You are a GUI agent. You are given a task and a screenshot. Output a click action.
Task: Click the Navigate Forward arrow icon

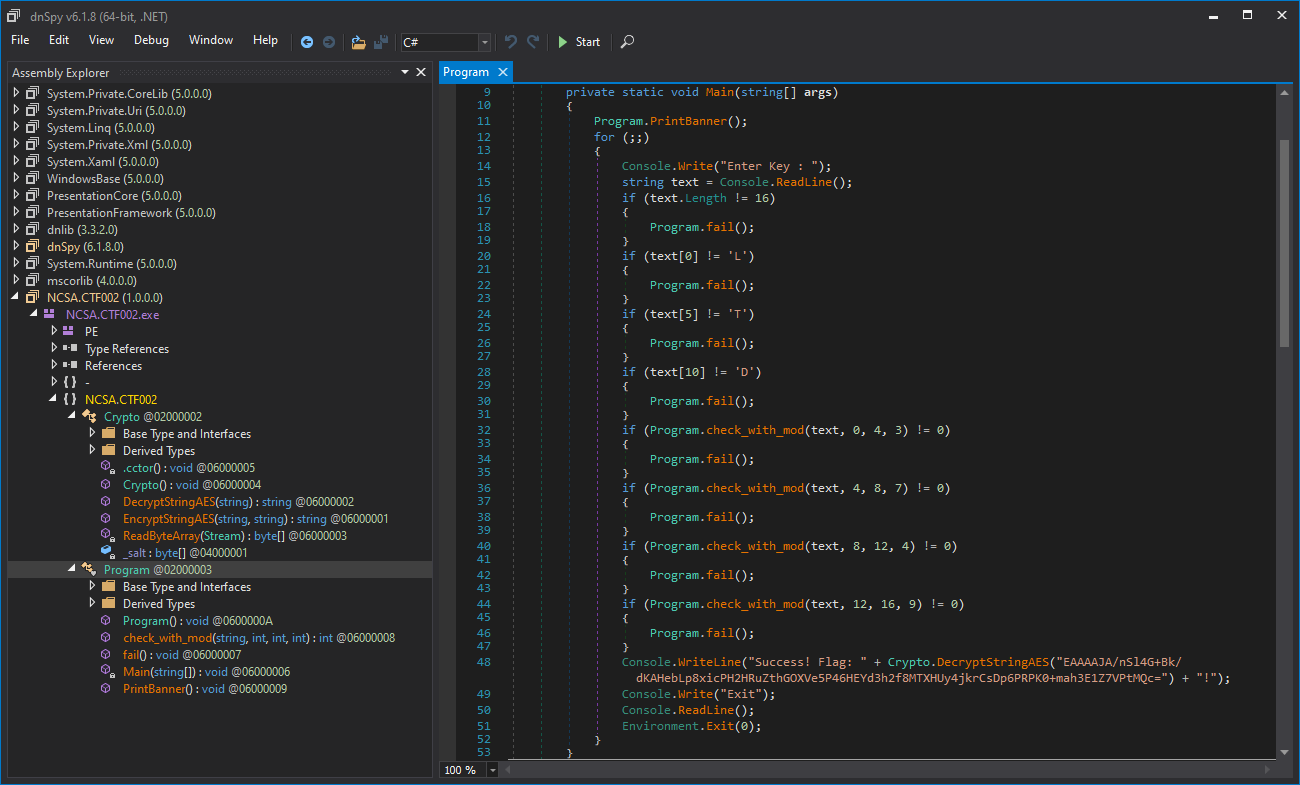tap(328, 42)
